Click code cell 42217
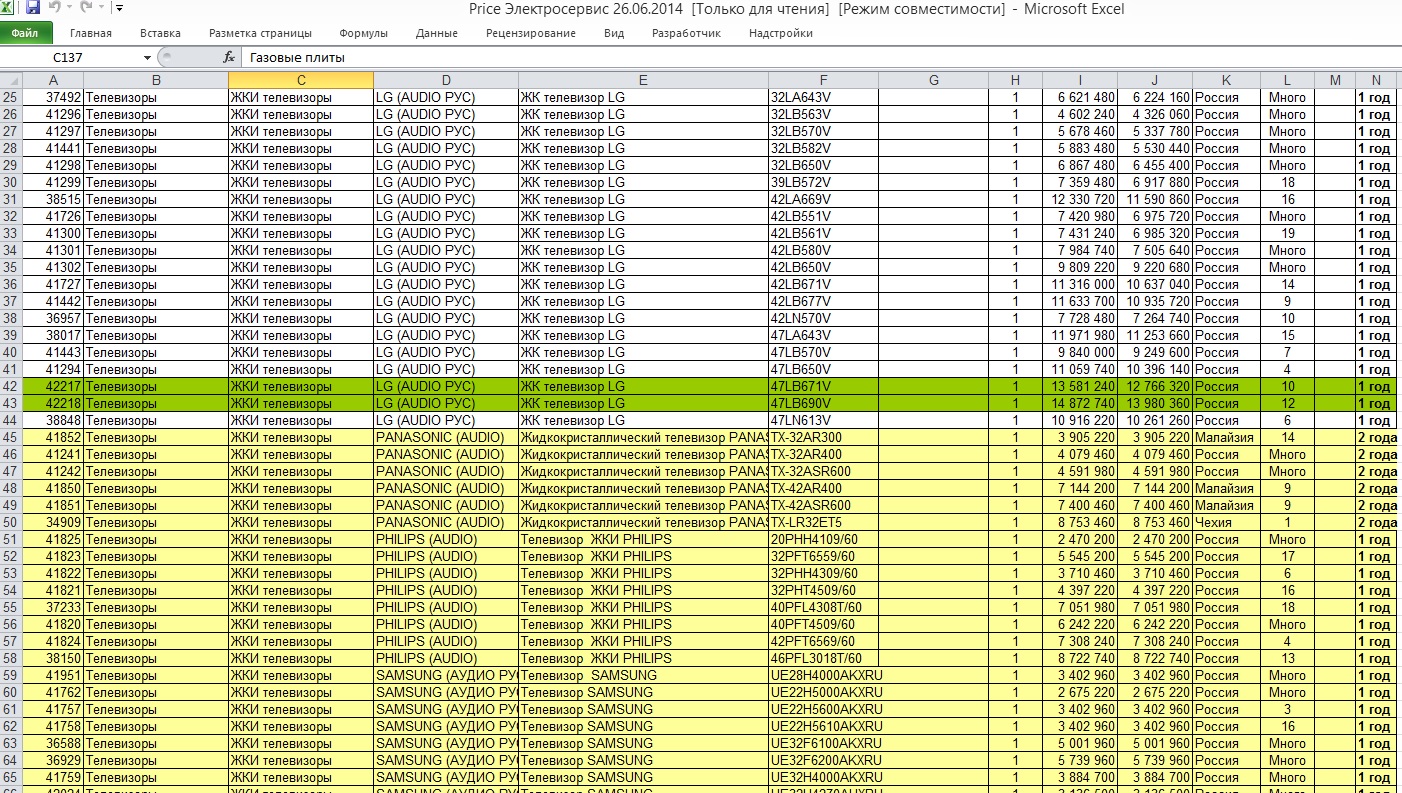 (52, 386)
